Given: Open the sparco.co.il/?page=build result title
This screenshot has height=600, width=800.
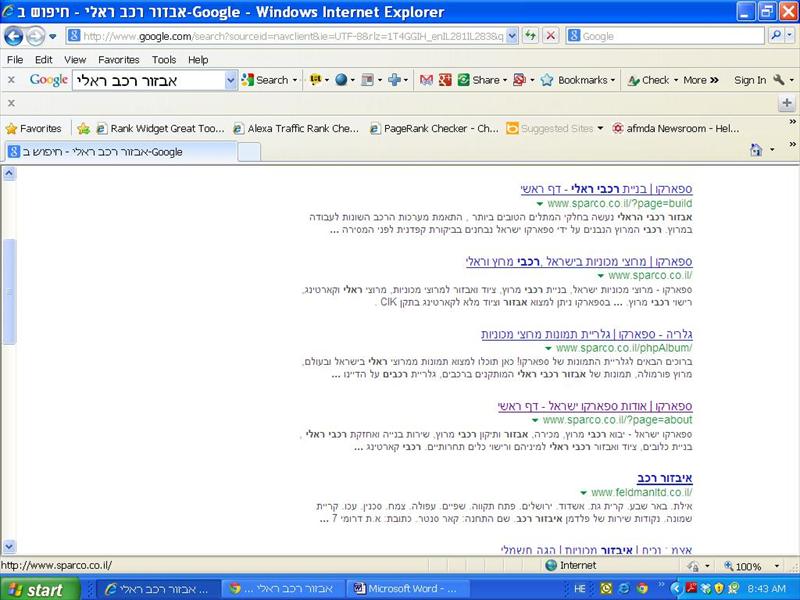Looking at the screenshot, I should point(606,189).
